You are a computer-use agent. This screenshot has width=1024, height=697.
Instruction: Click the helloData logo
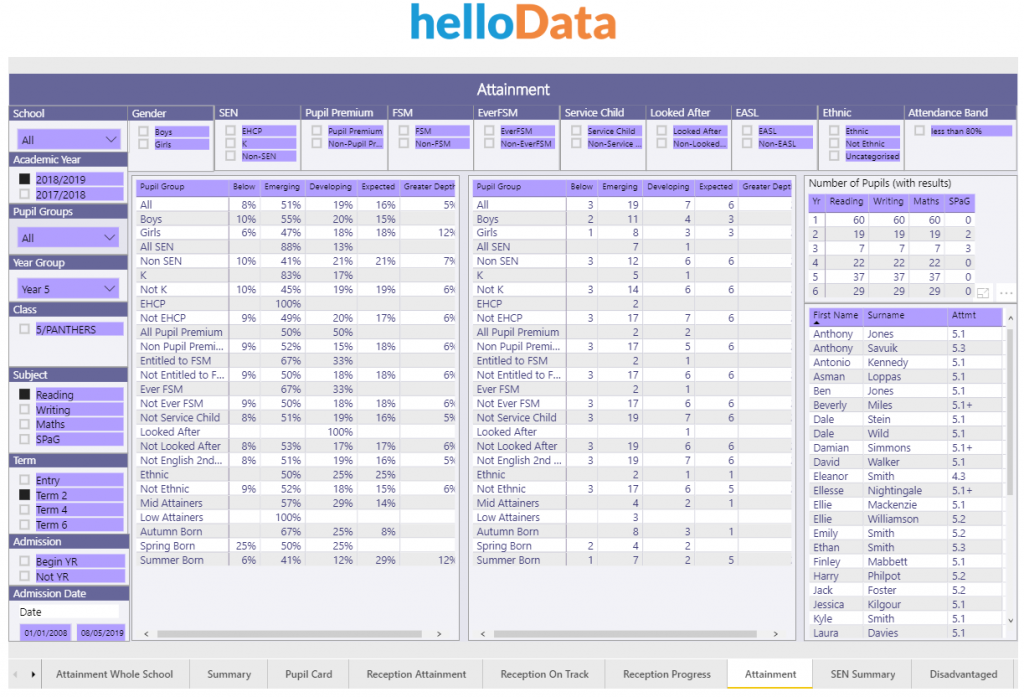pyautogui.click(x=512, y=22)
